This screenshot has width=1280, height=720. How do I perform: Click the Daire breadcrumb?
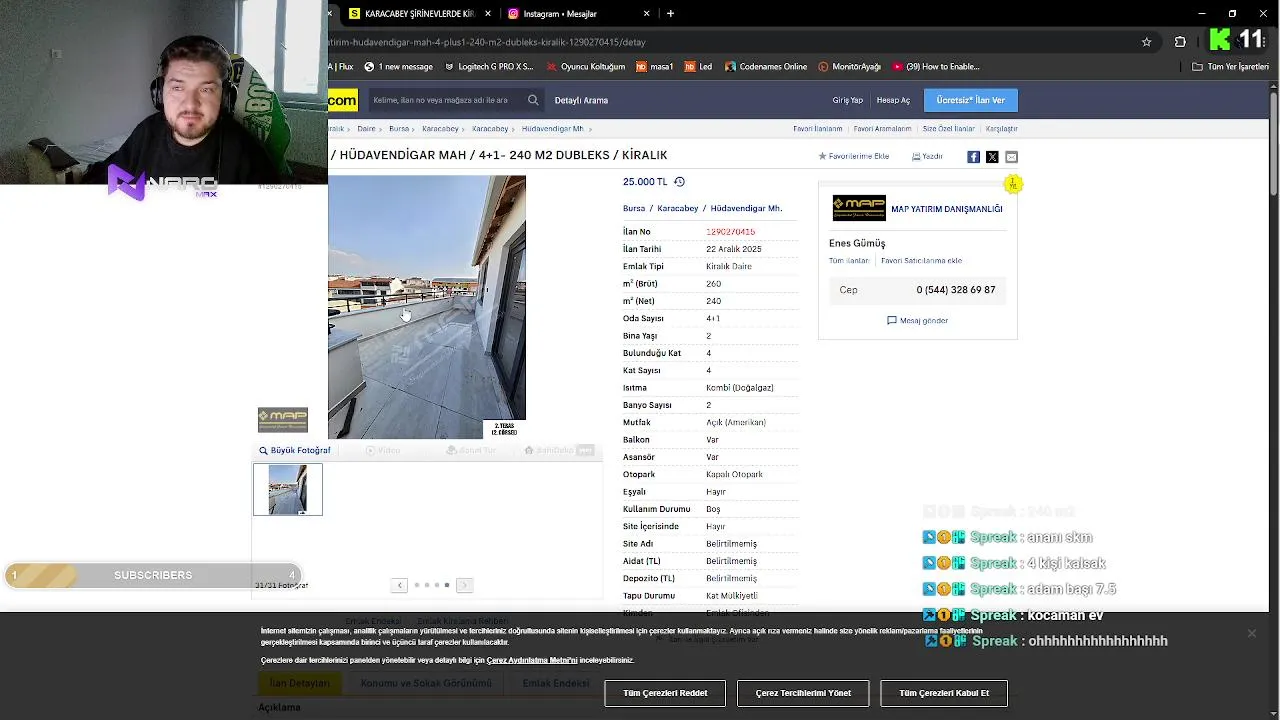(366, 129)
